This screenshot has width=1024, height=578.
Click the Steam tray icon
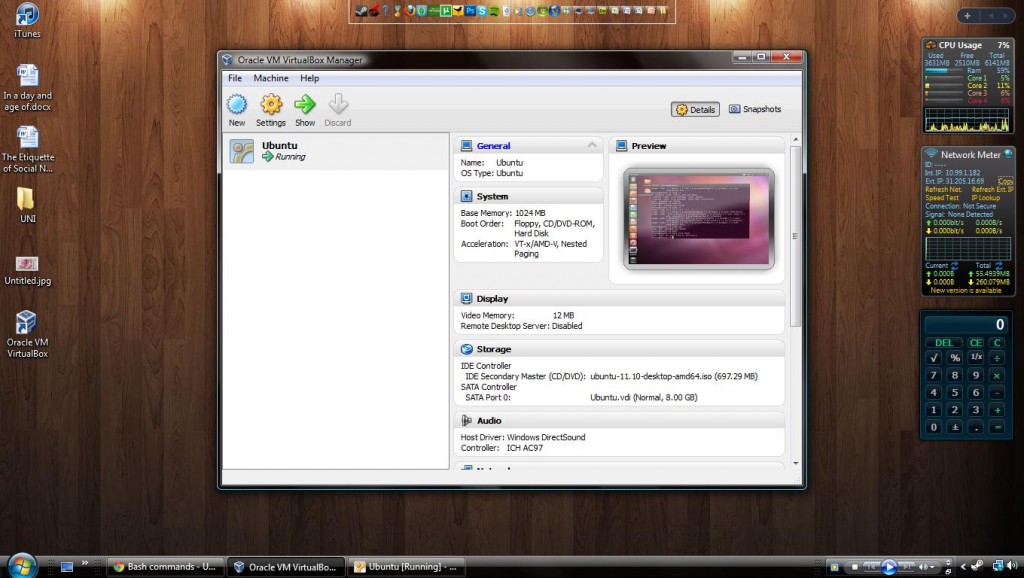point(977,566)
